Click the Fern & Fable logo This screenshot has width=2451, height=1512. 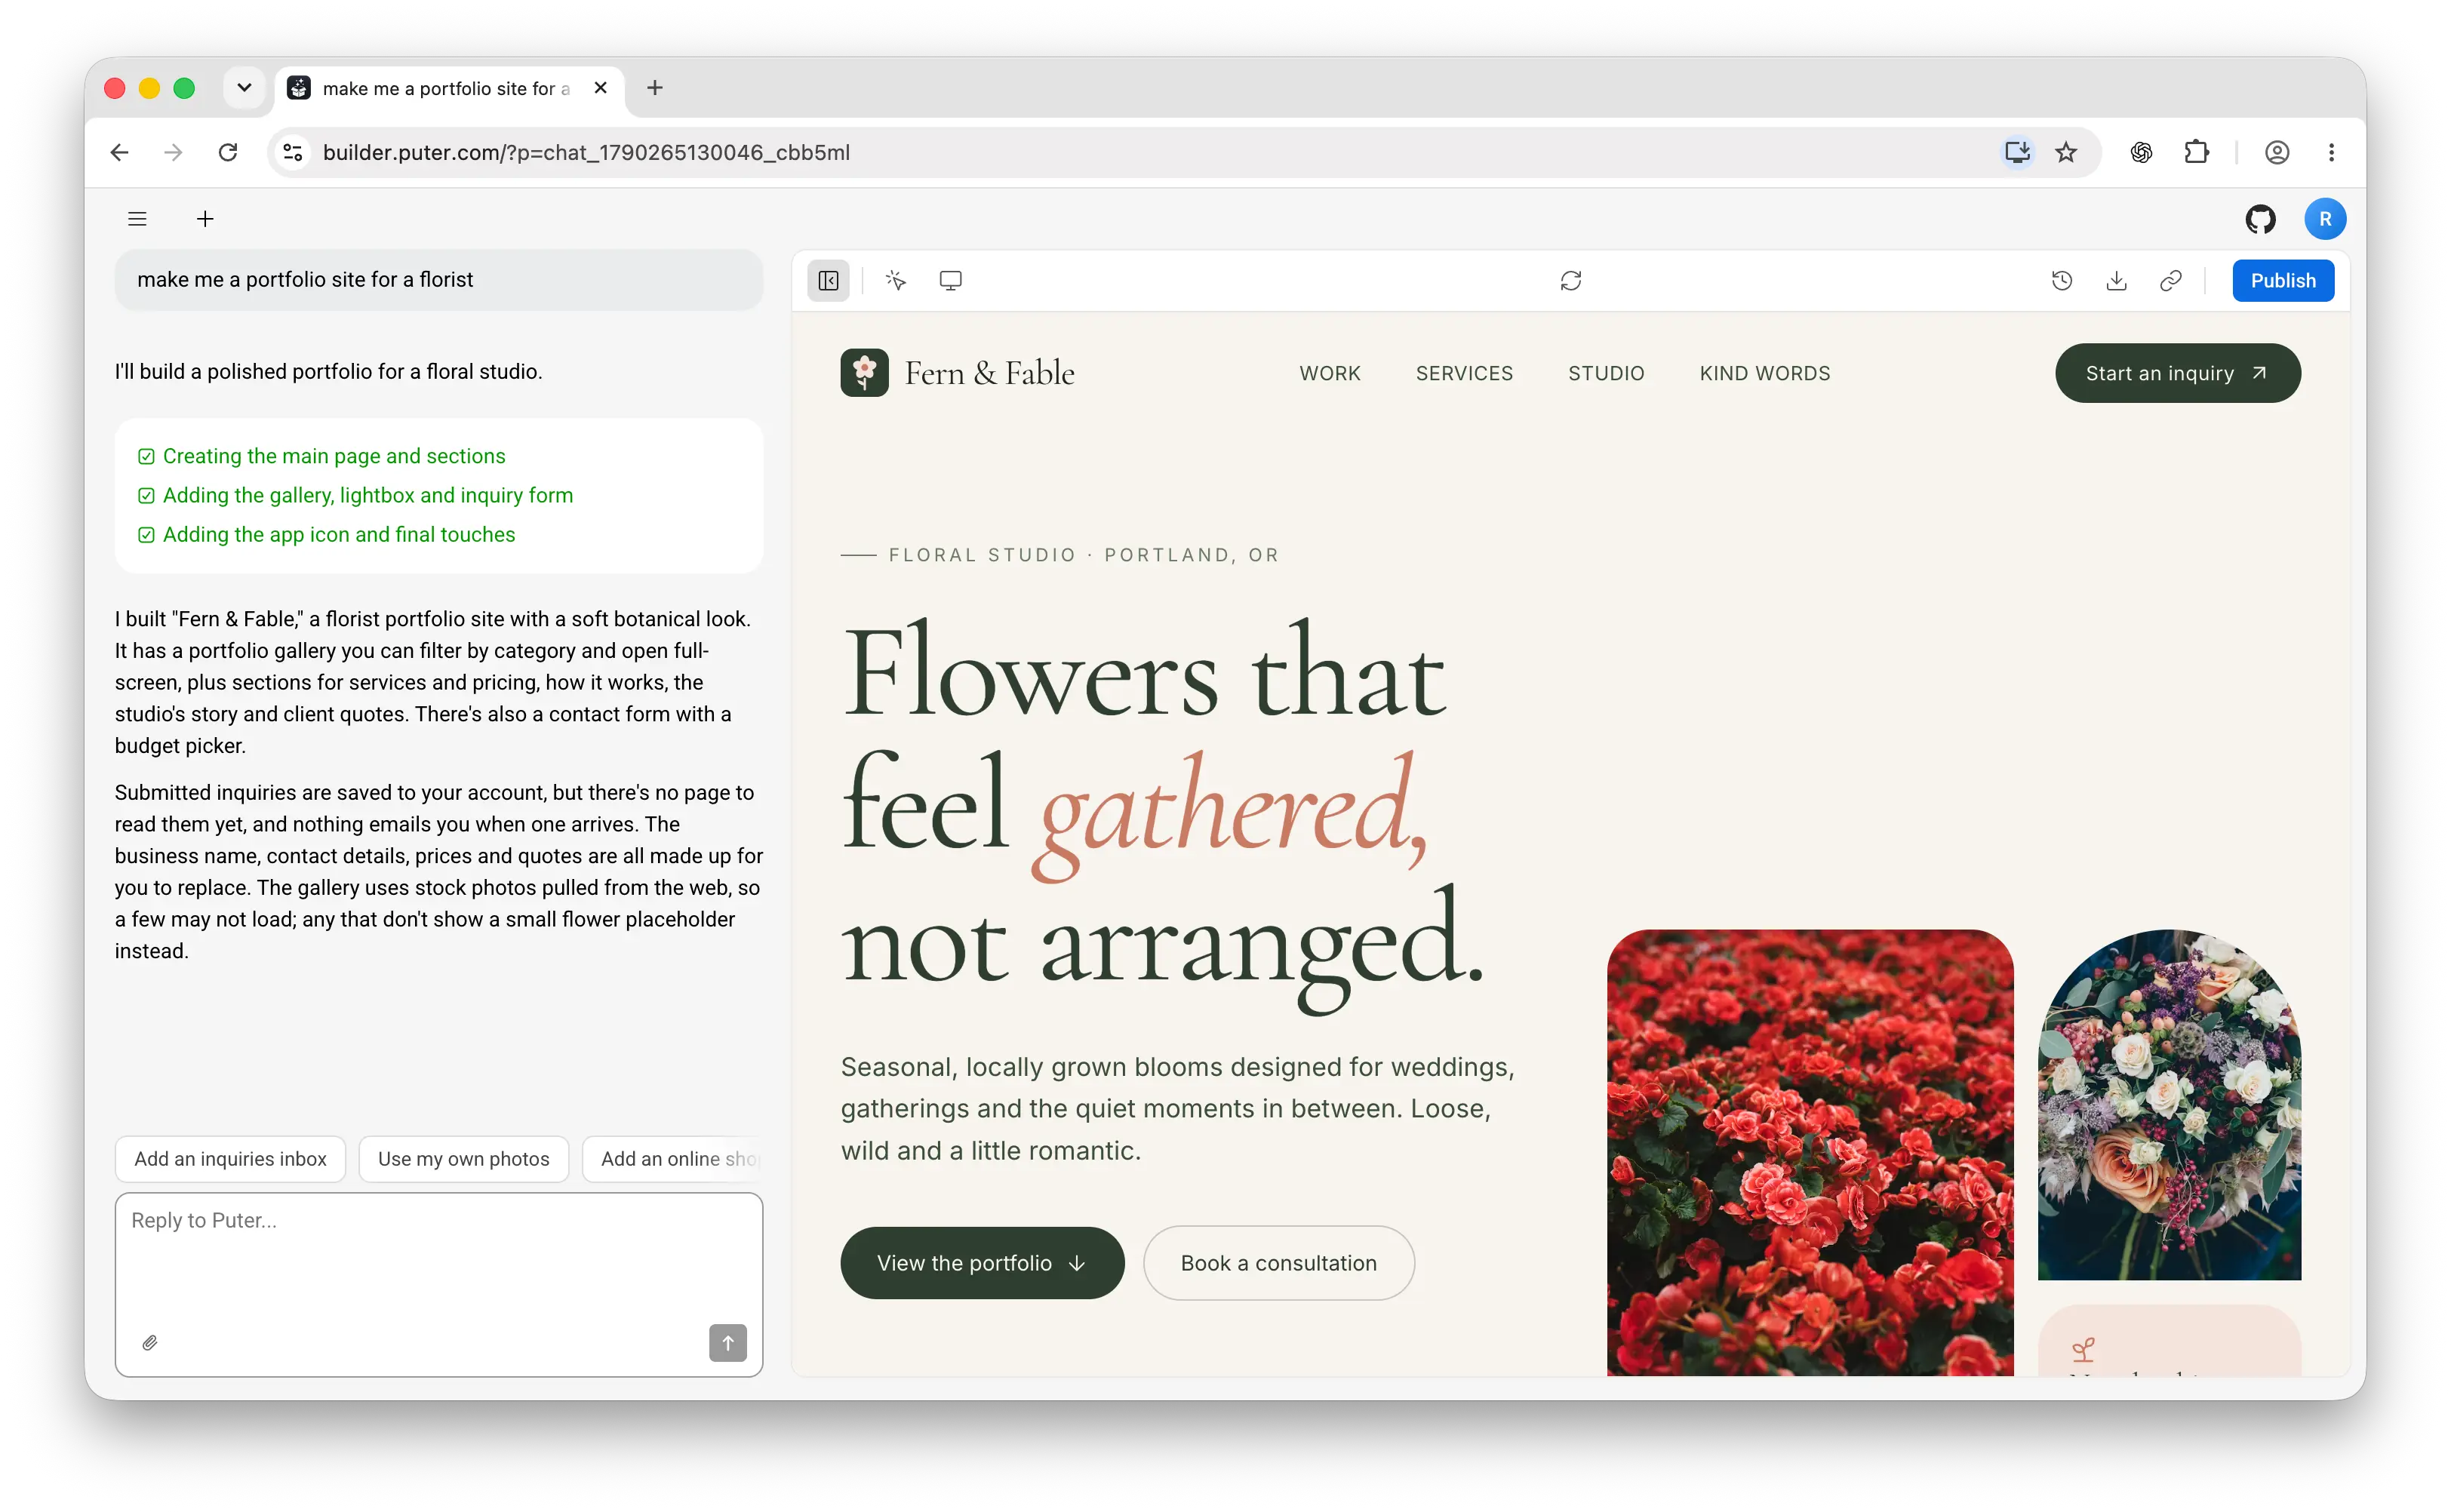(957, 373)
